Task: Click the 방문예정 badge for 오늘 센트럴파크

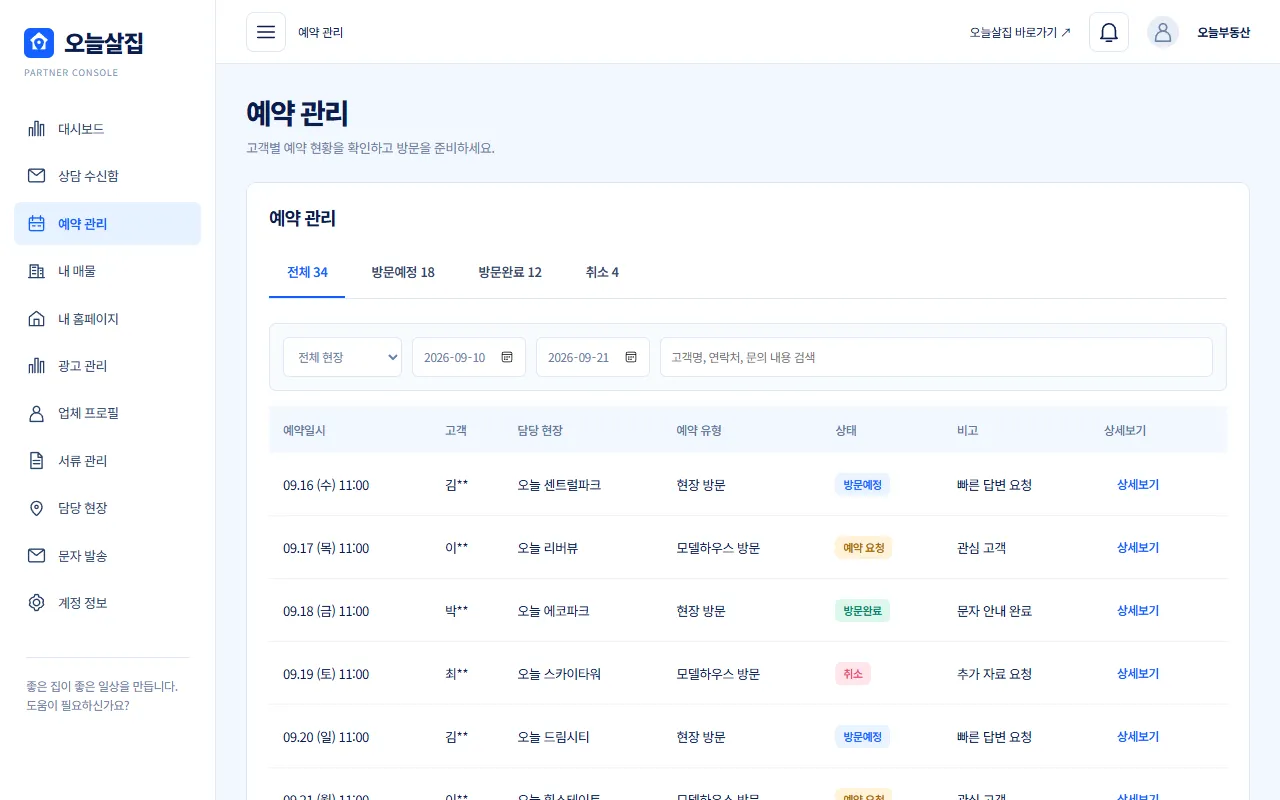Action: (x=862, y=484)
